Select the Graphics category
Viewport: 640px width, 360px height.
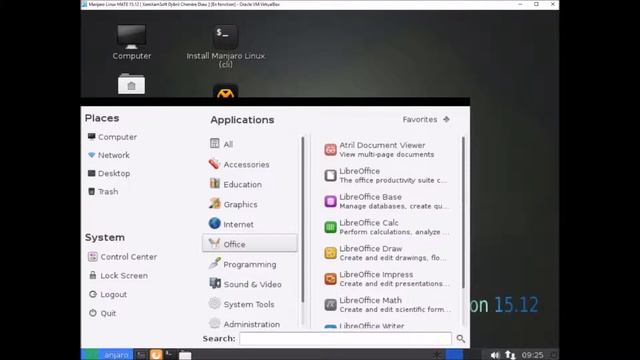pyautogui.click(x=250, y=204)
